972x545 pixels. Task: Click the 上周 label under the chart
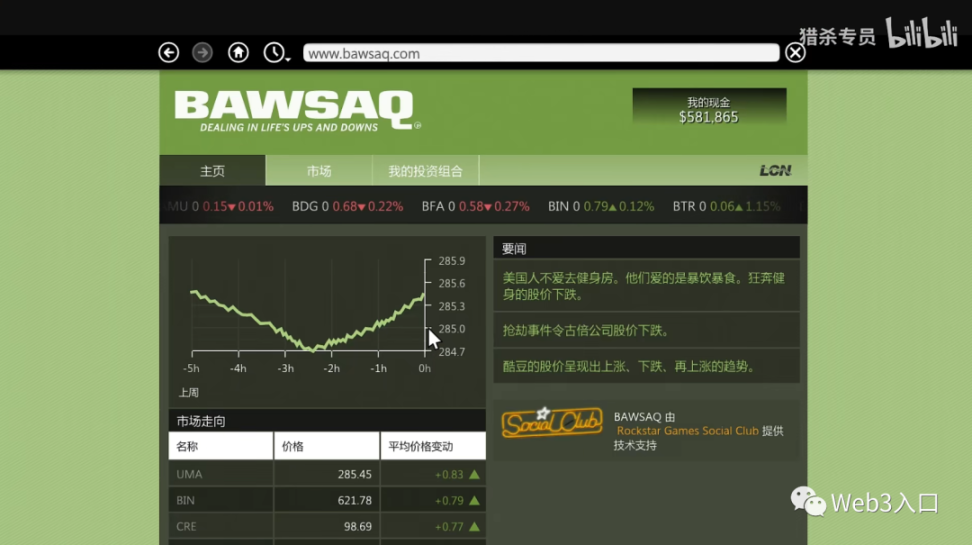click(188, 392)
